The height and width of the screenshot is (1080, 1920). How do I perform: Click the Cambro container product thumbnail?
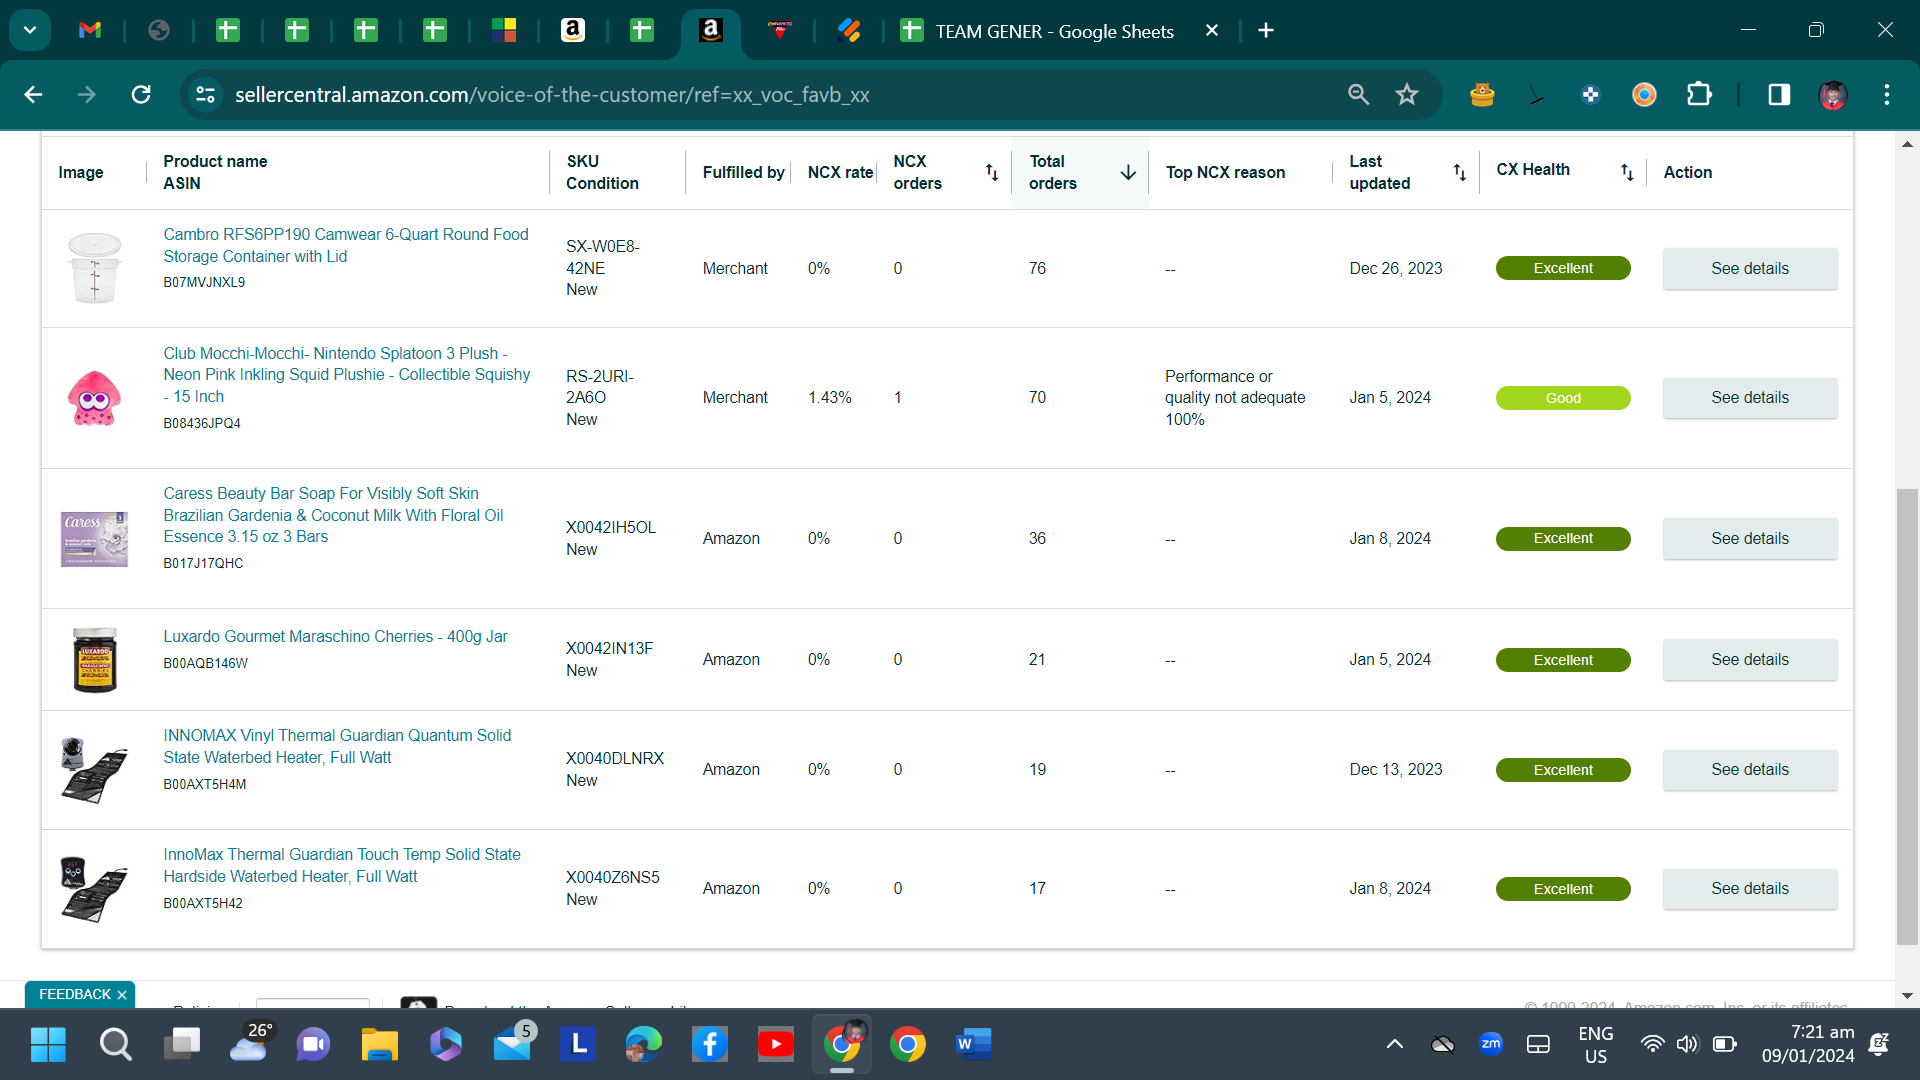(x=95, y=268)
